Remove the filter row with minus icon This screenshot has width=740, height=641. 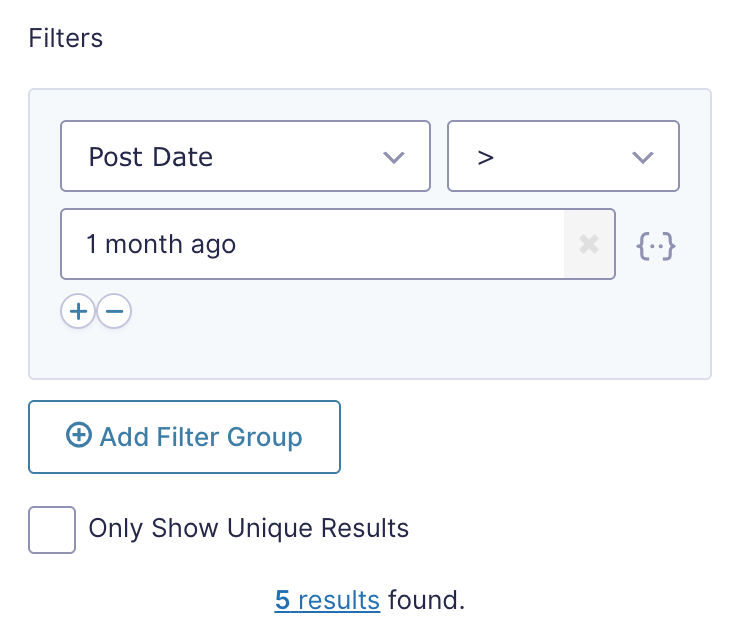(x=114, y=311)
